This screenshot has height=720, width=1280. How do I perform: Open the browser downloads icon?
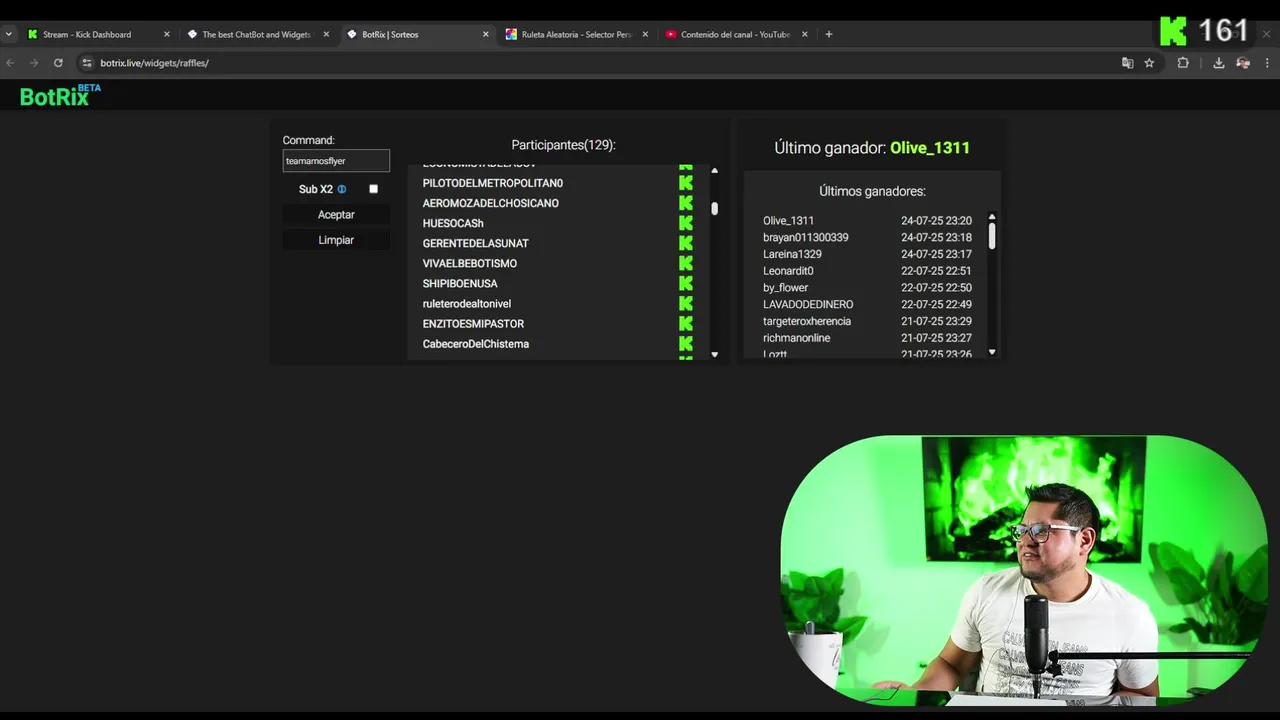click(1218, 63)
